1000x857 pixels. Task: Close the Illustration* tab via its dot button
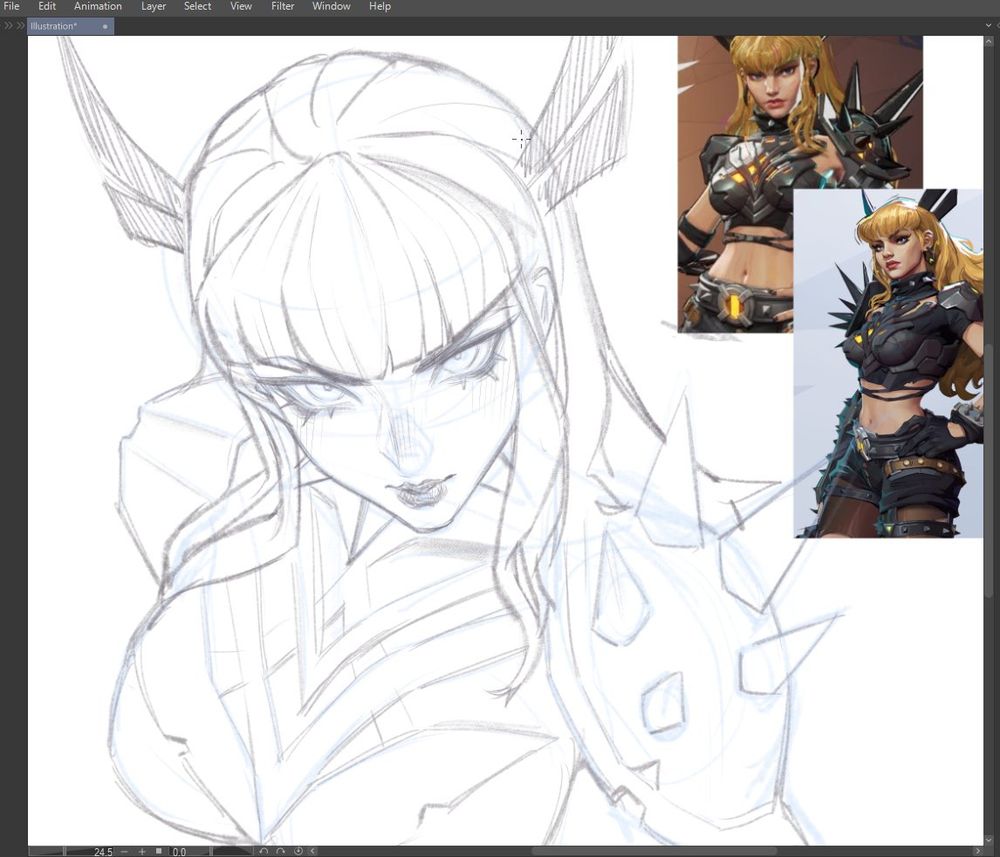point(105,27)
